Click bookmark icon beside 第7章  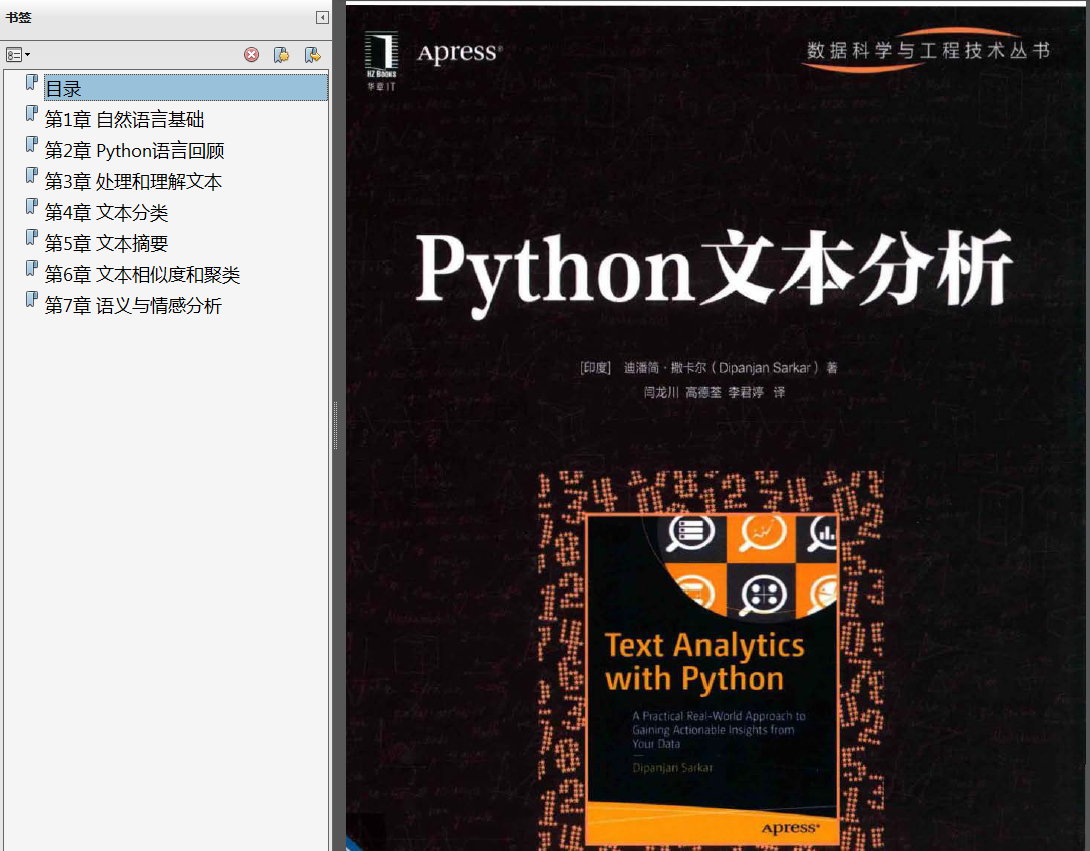click(31, 299)
